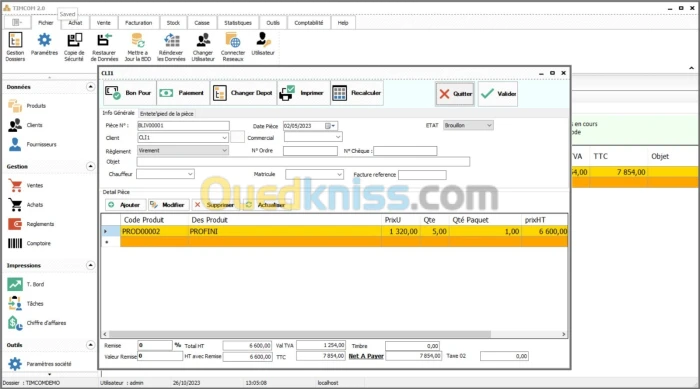The width and height of the screenshot is (700, 389).
Task: Click Changer Depot in toolbar
Action: [x=243, y=93]
